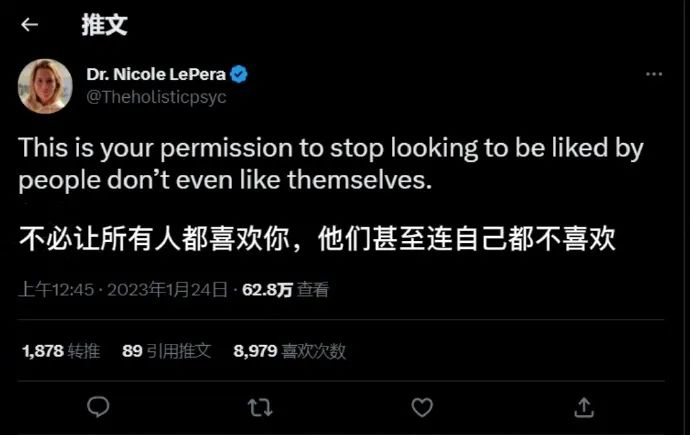Select the English tweet text
Viewport: 690px width, 435px height.
click(331, 164)
